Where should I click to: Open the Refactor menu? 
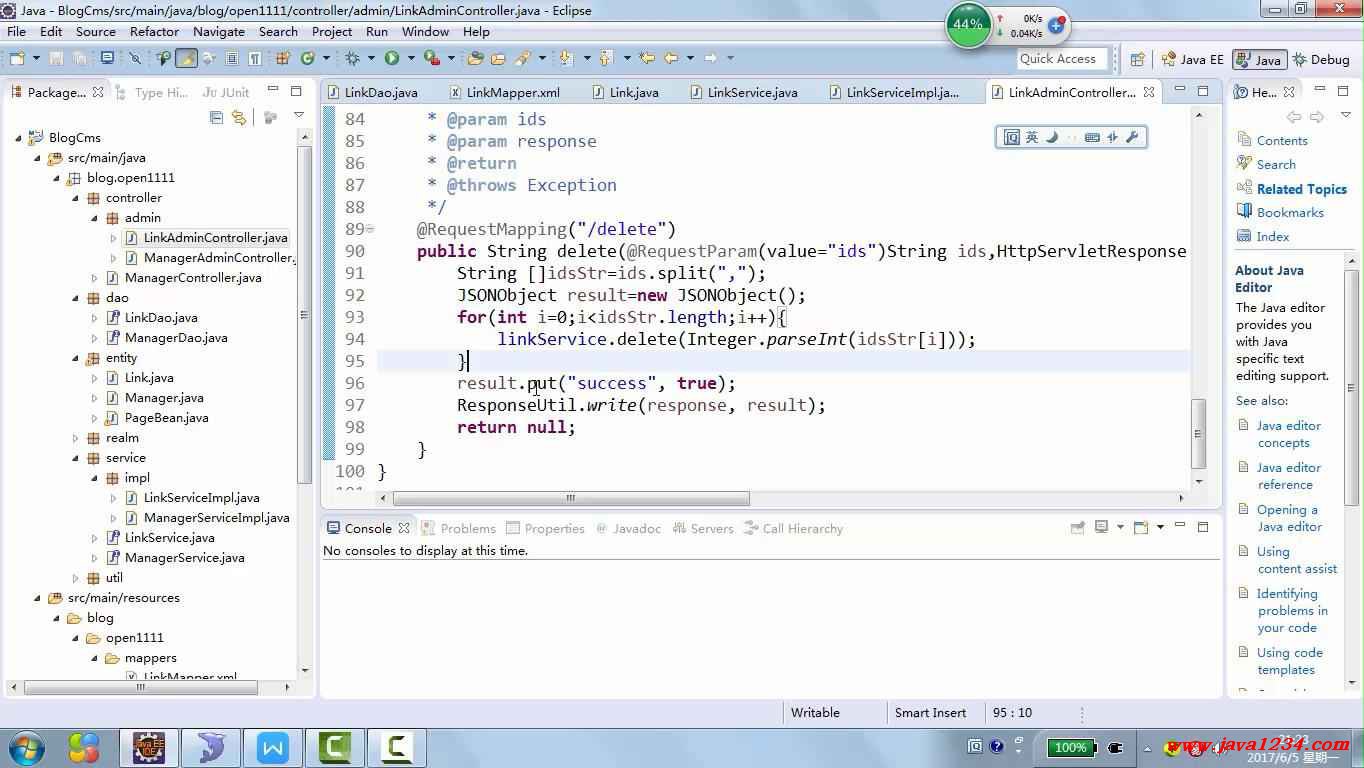point(154,31)
